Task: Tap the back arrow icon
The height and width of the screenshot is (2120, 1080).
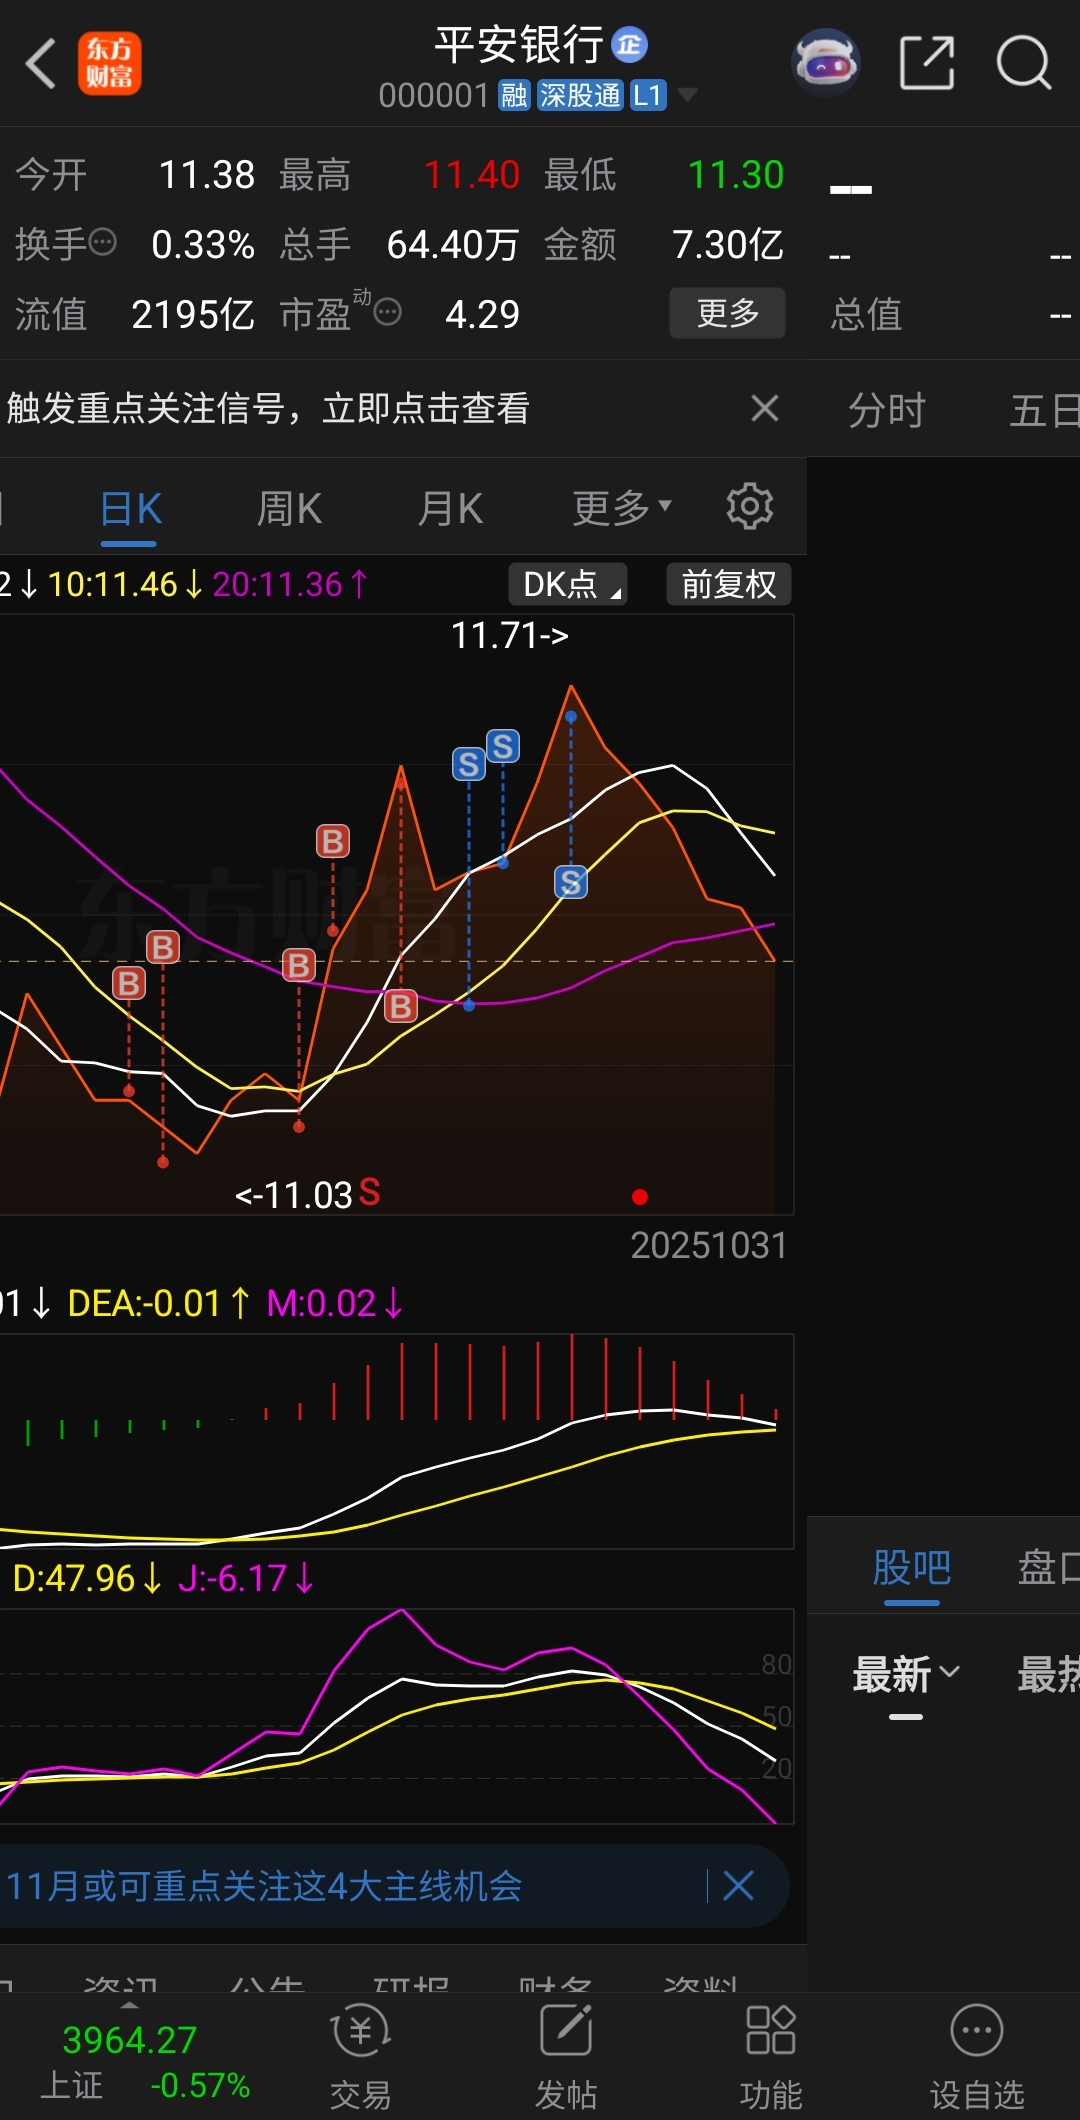Action: [x=41, y=64]
